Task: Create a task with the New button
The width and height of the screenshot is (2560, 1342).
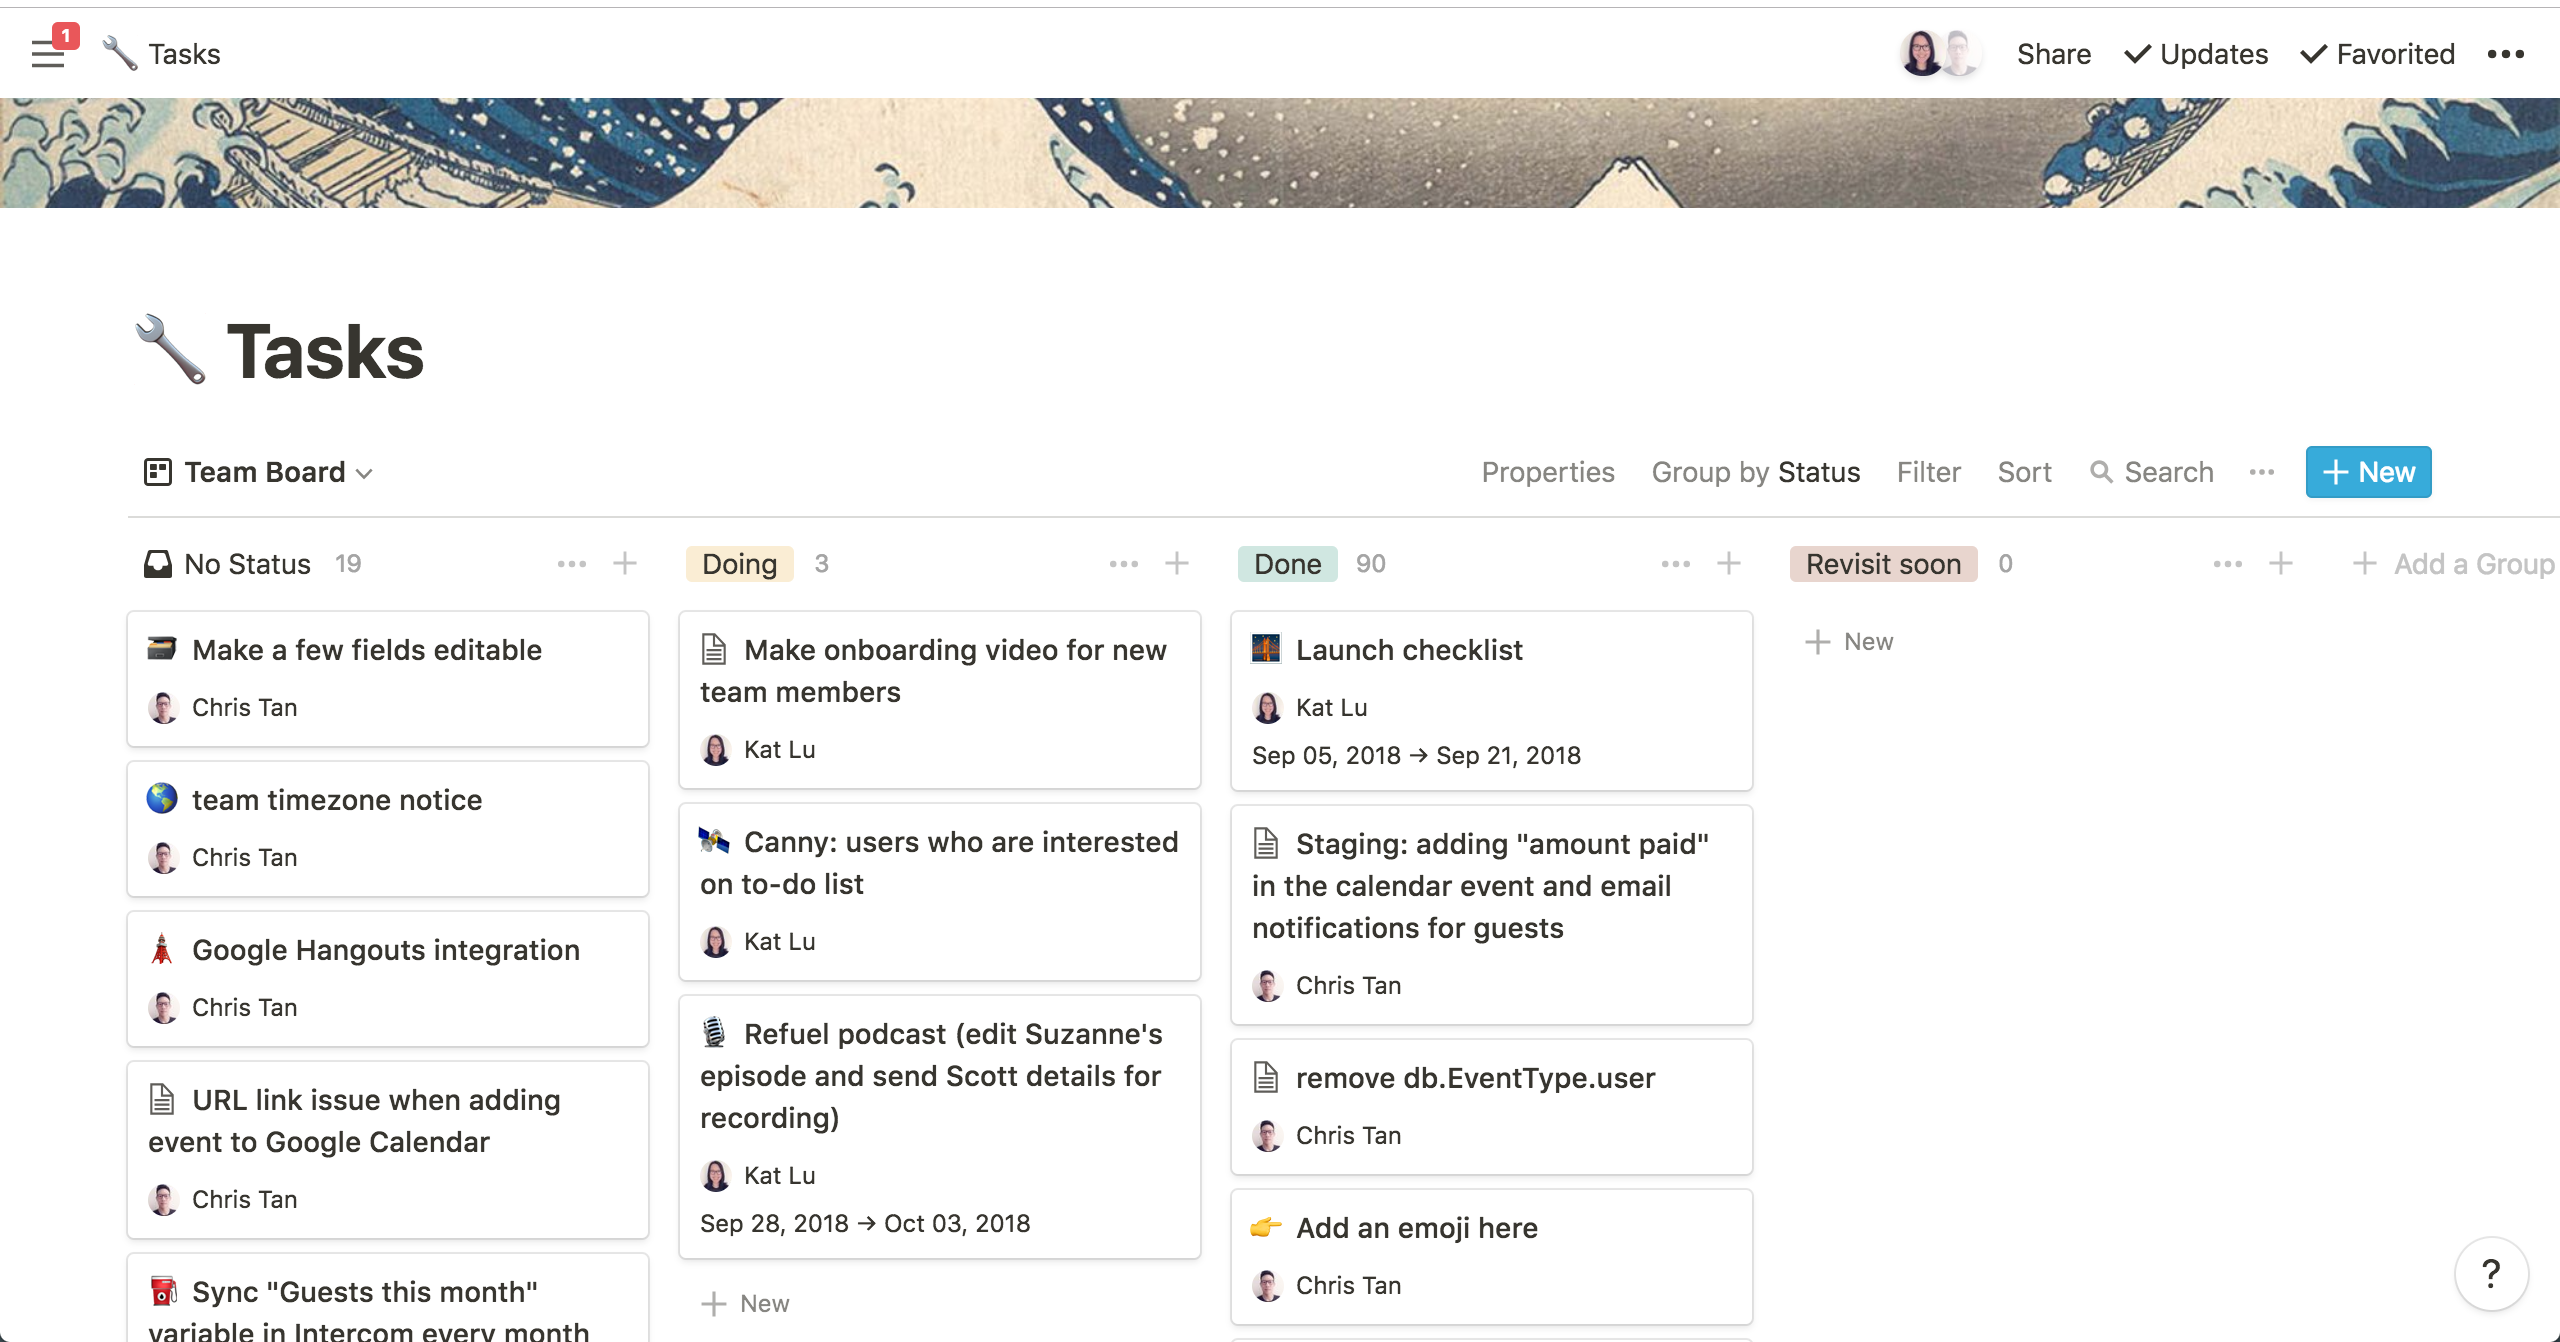Action: pos(2368,471)
